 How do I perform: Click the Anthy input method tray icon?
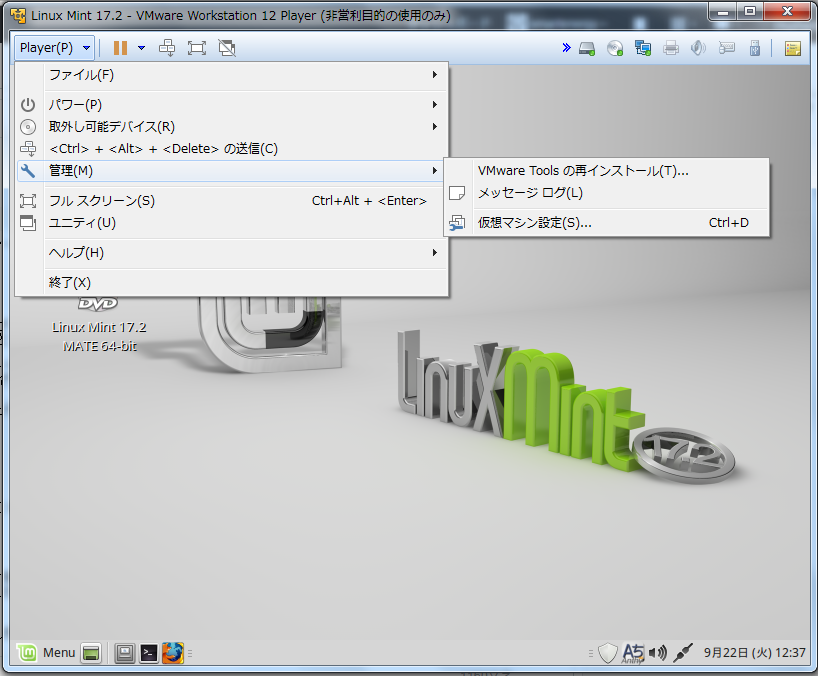point(633,653)
